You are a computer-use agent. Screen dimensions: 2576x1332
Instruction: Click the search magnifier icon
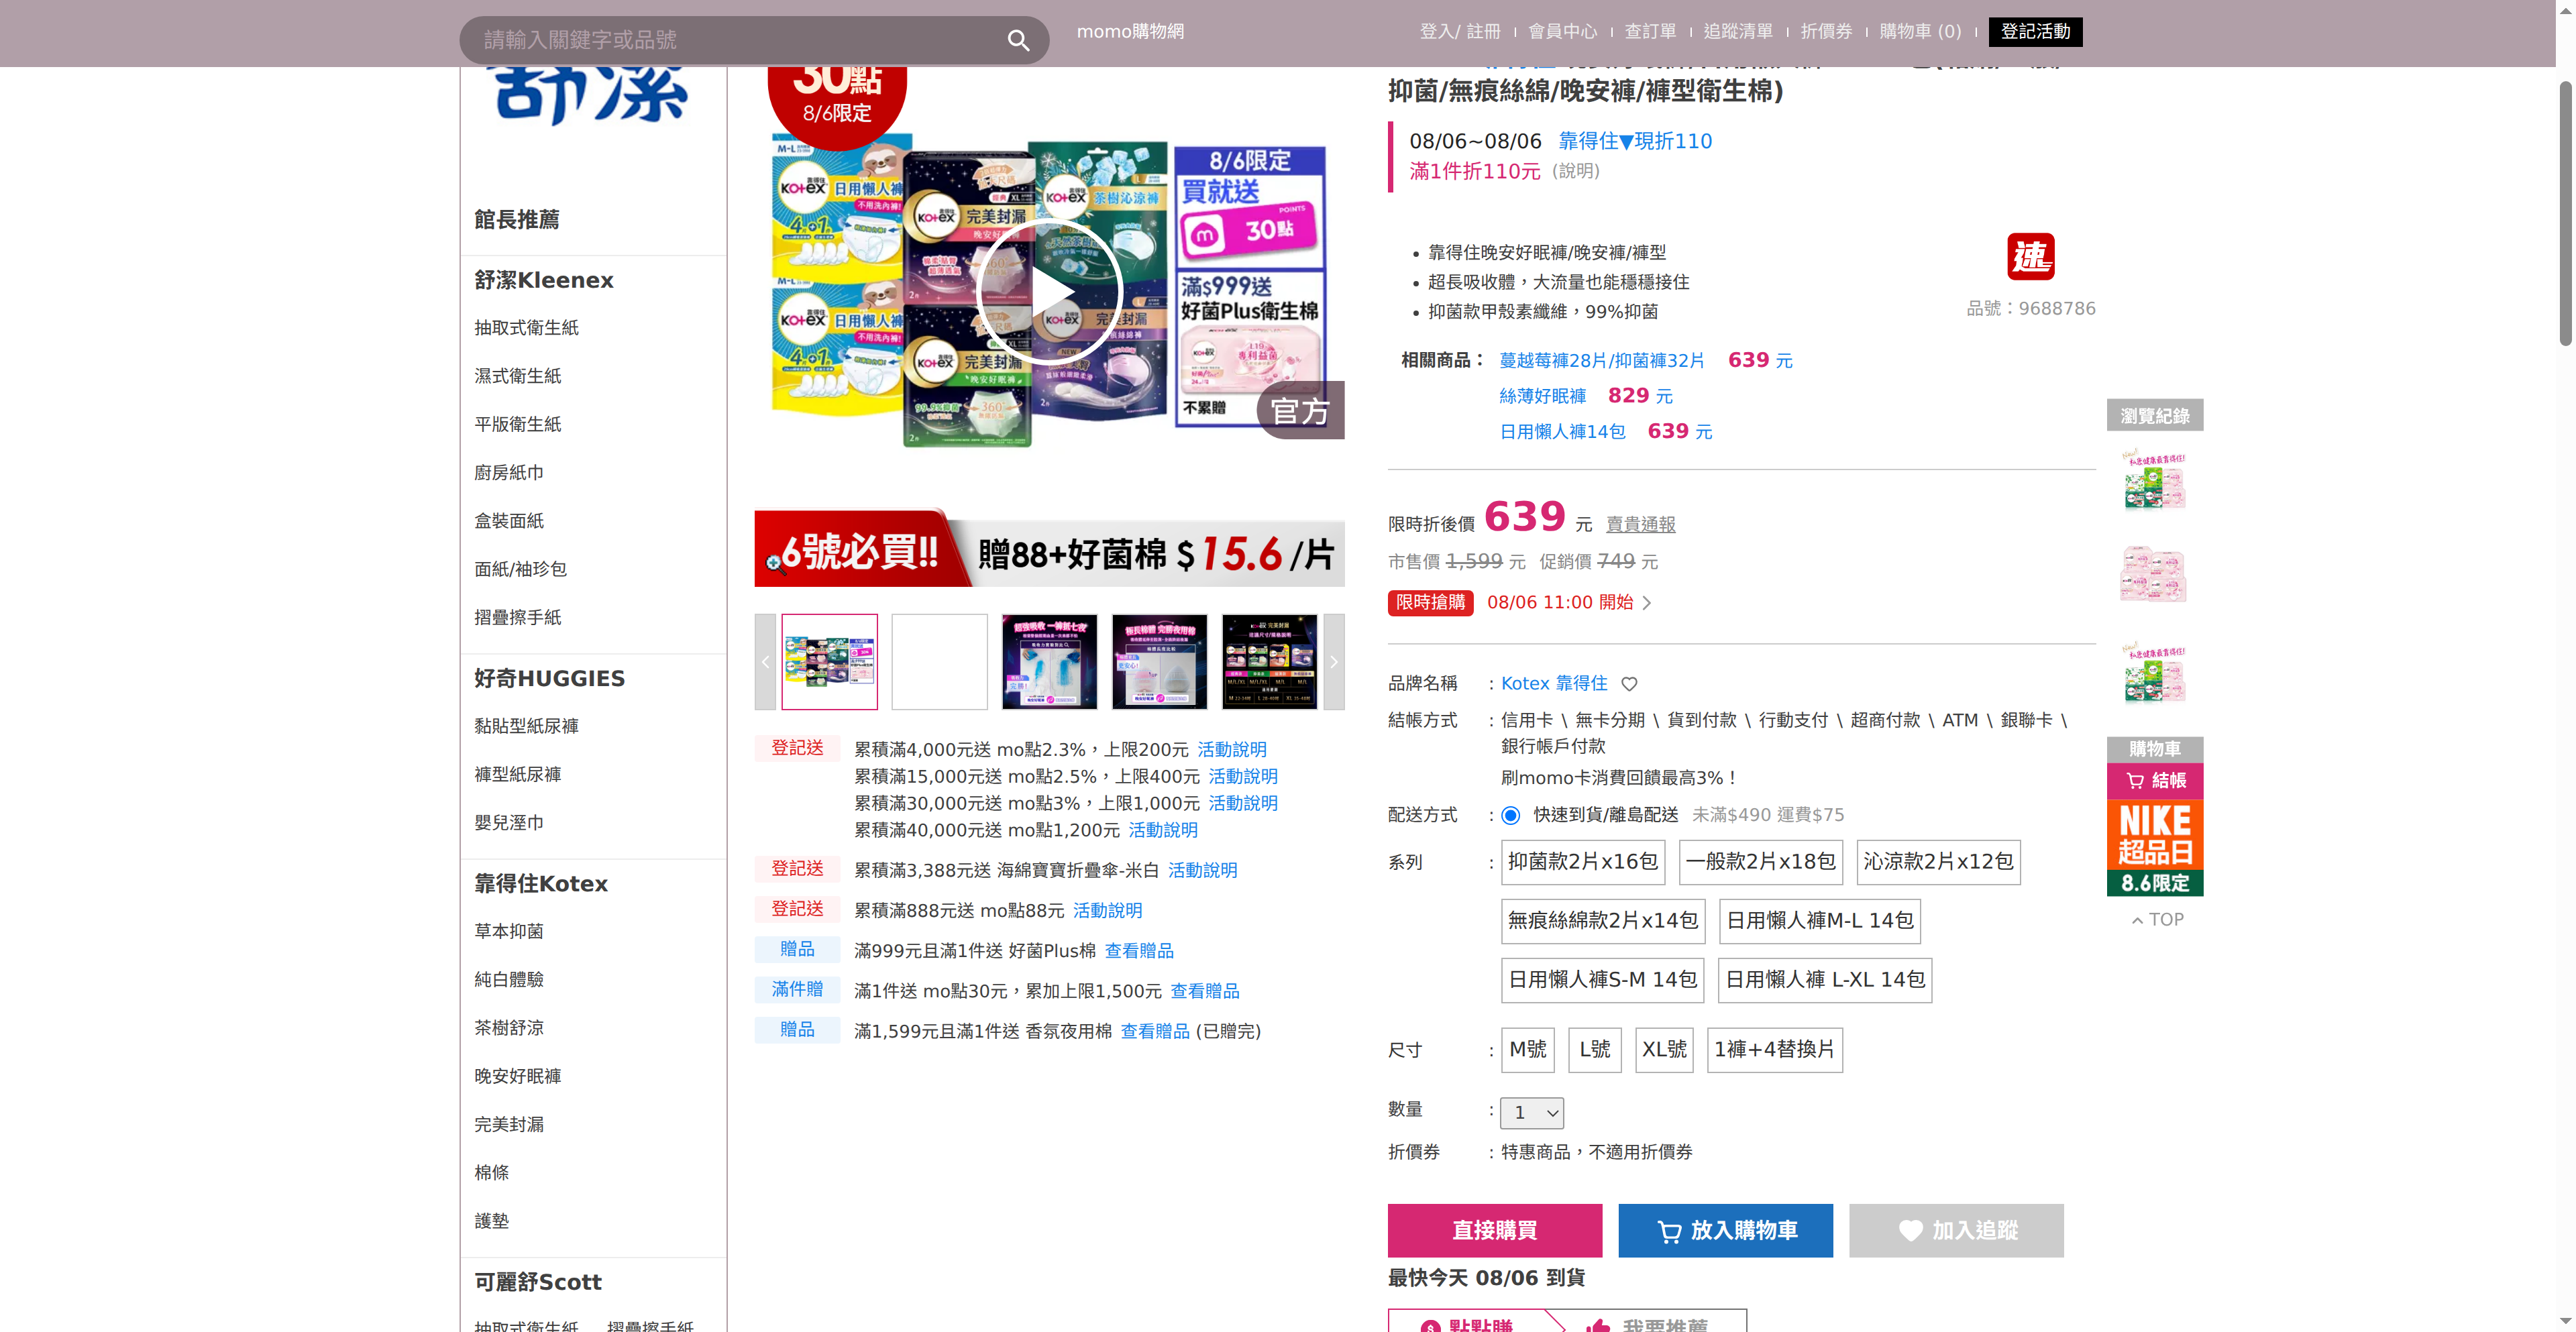pos(1018,40)
